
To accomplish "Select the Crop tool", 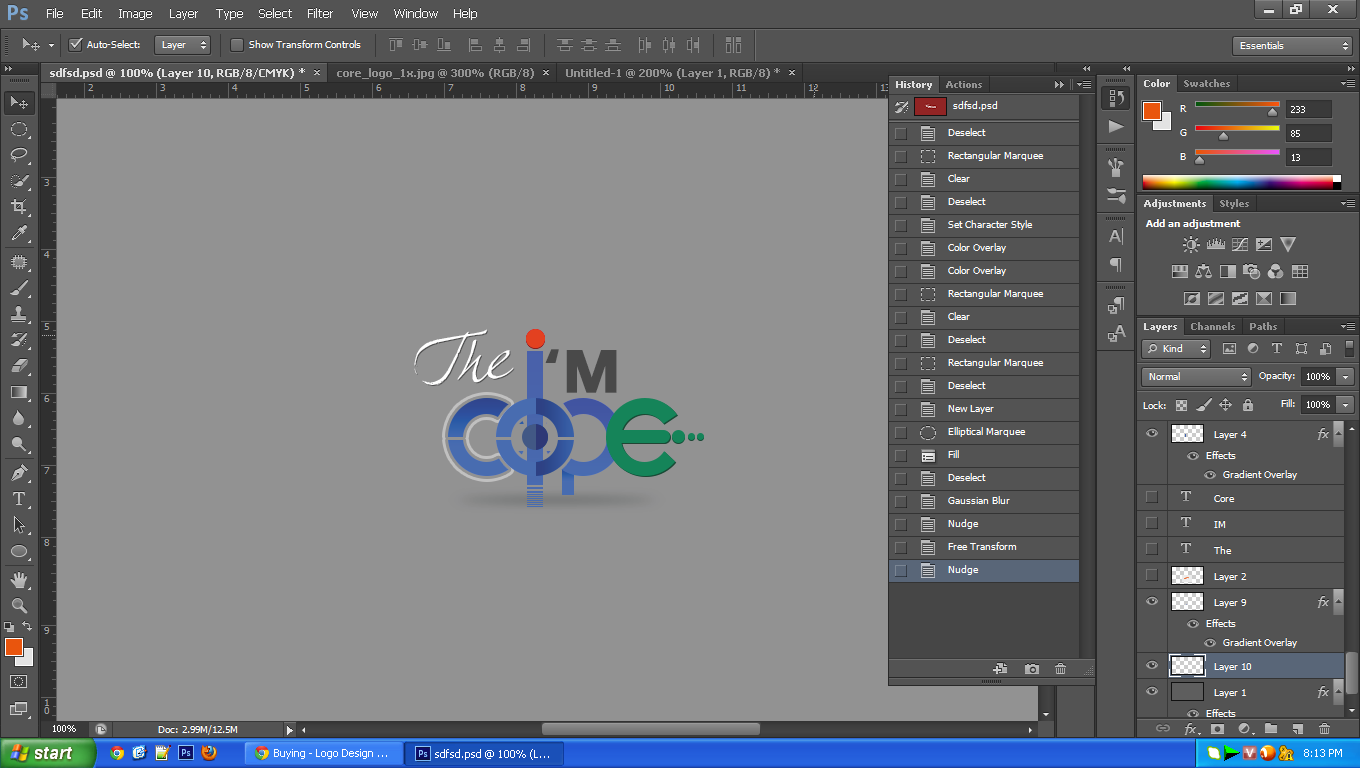I will pos(19,207).
